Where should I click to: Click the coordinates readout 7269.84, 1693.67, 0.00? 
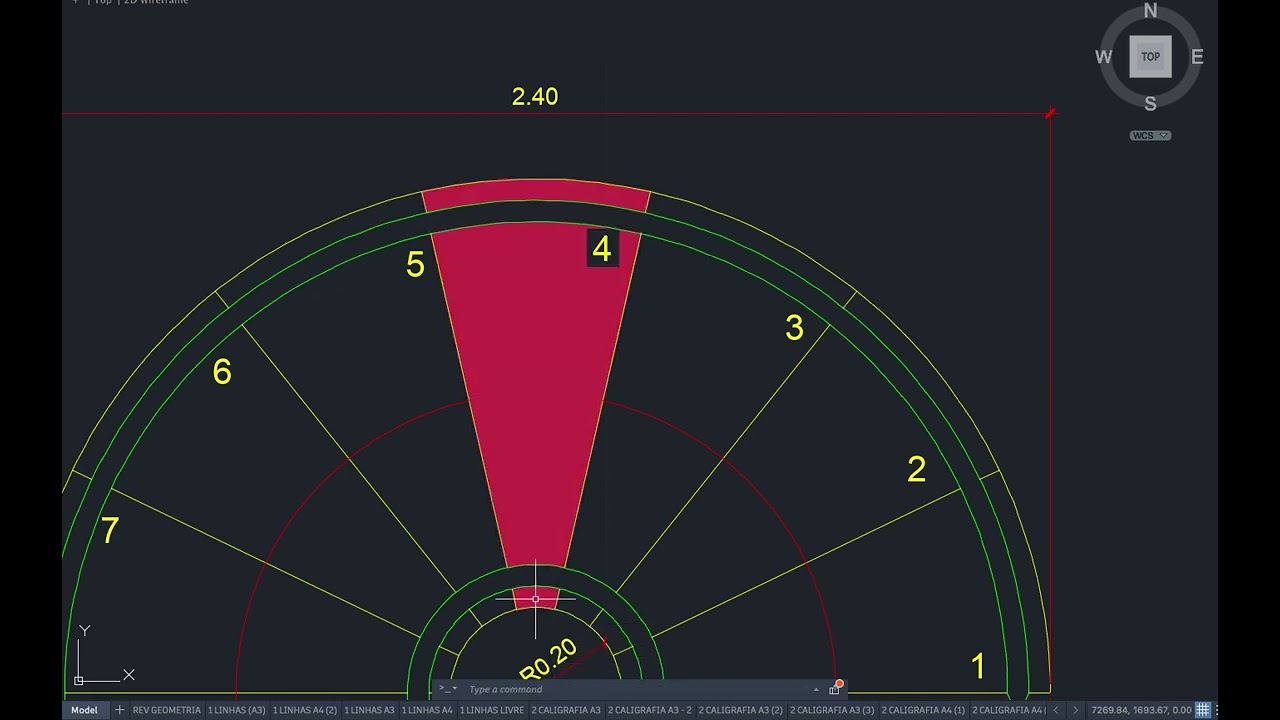[x=1141, y=710]
